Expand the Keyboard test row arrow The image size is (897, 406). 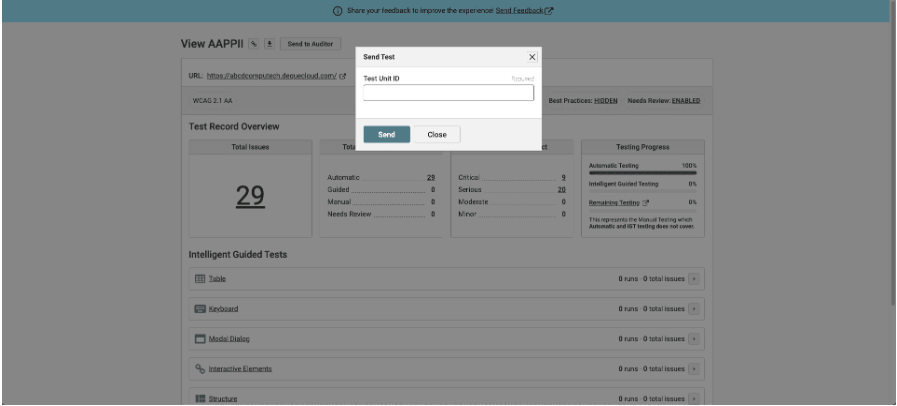pyautogui.click(x=696, y=309)
